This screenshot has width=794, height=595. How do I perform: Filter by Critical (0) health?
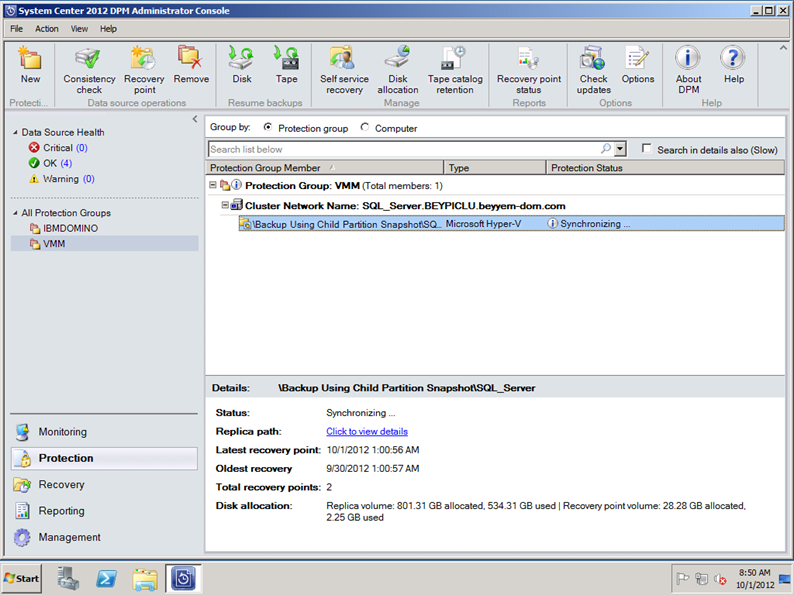[58, 148]
